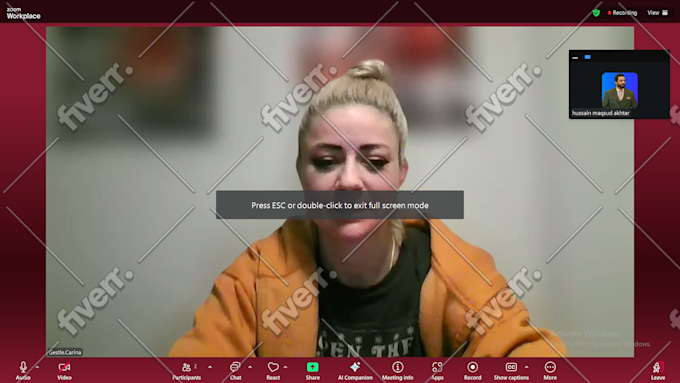Click the Zoom Workplace logo

pos(23,13)
